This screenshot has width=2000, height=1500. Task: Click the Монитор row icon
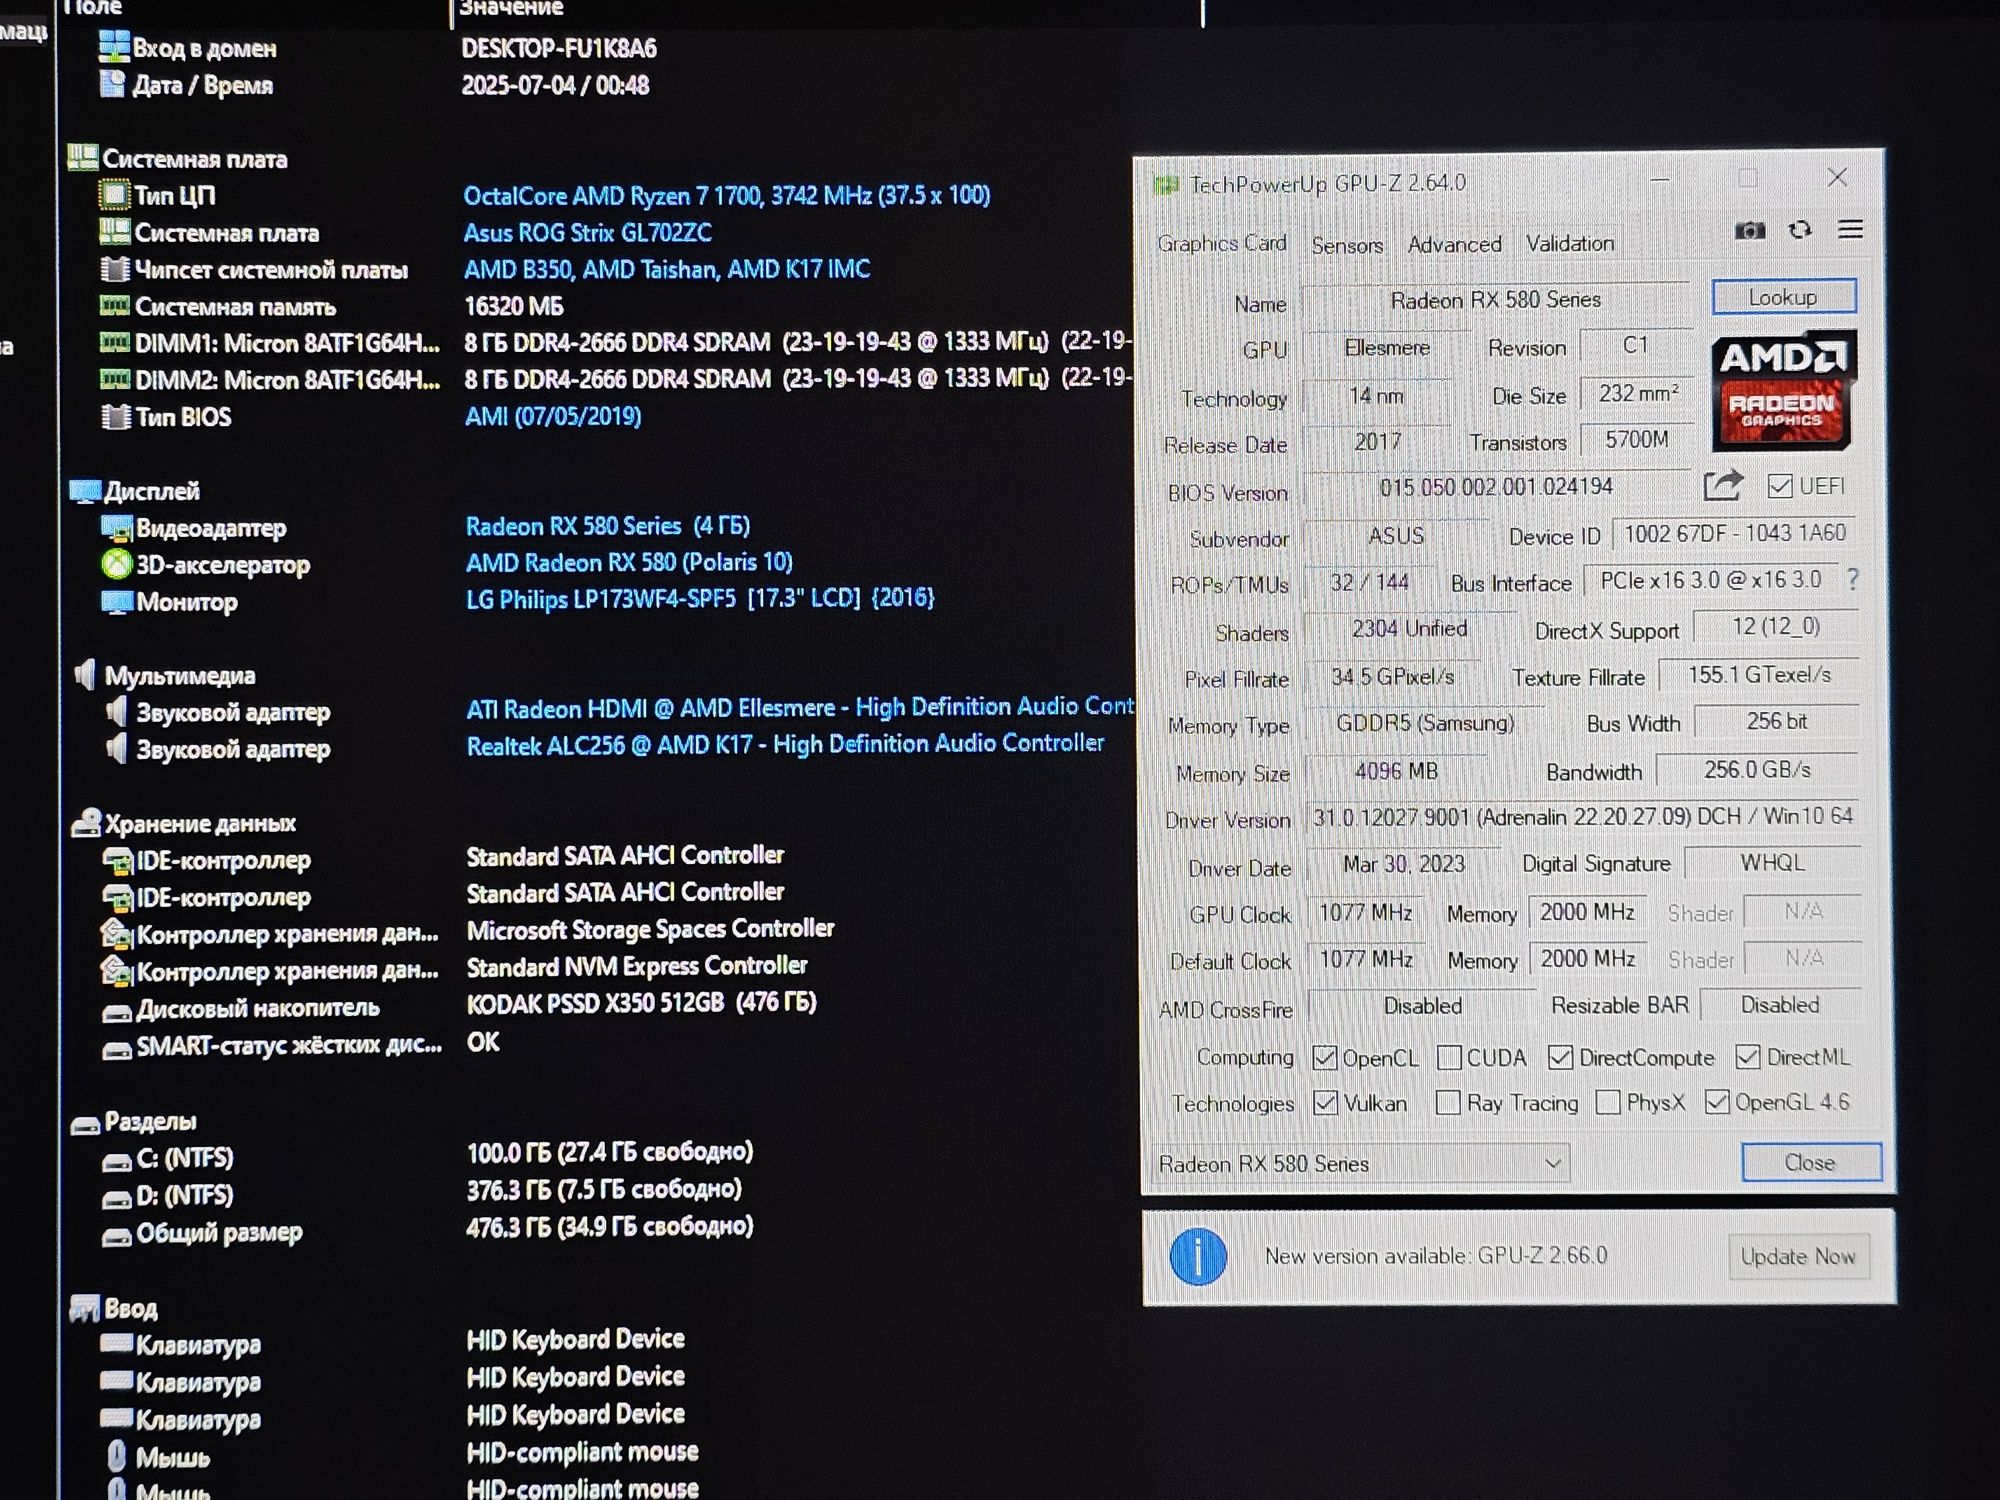coord(117,602)
